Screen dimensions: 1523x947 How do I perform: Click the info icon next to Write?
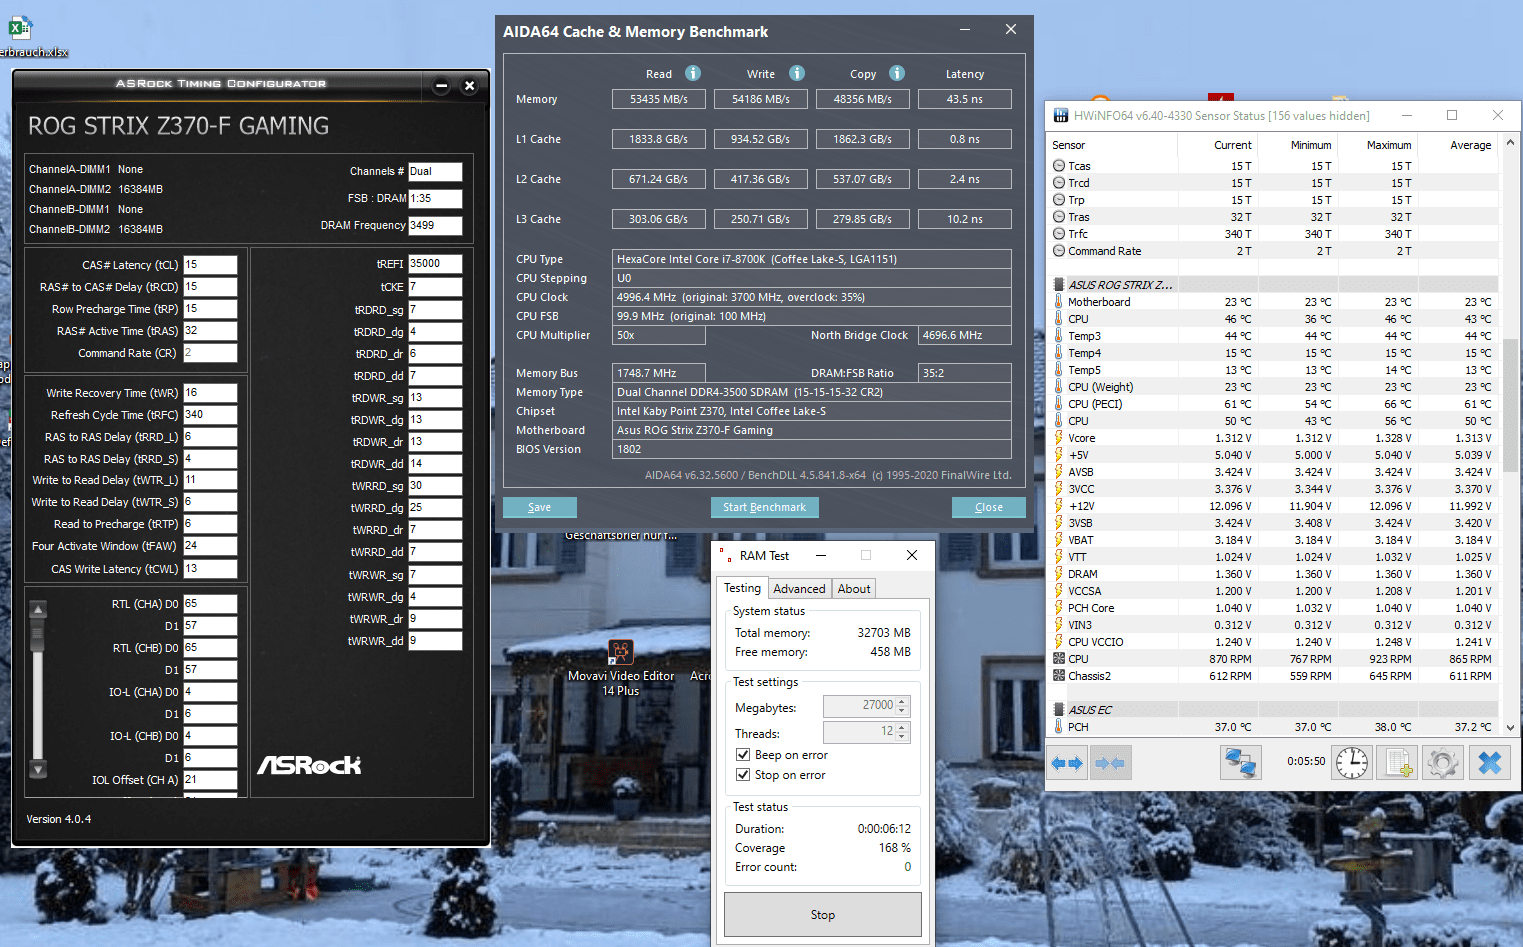tap(797, 73)
